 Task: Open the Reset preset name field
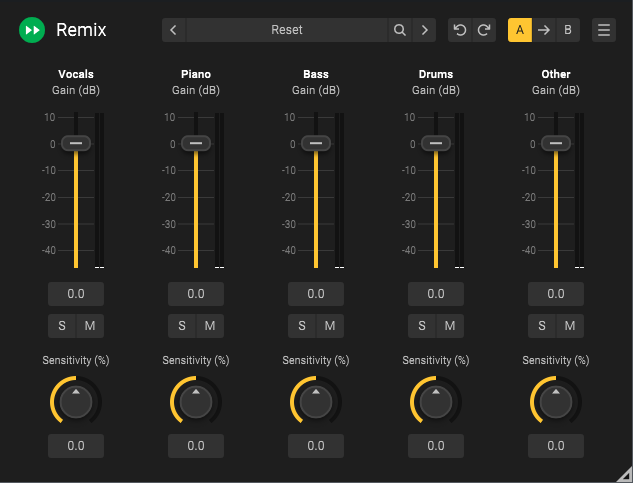click(x=287, y=30)
